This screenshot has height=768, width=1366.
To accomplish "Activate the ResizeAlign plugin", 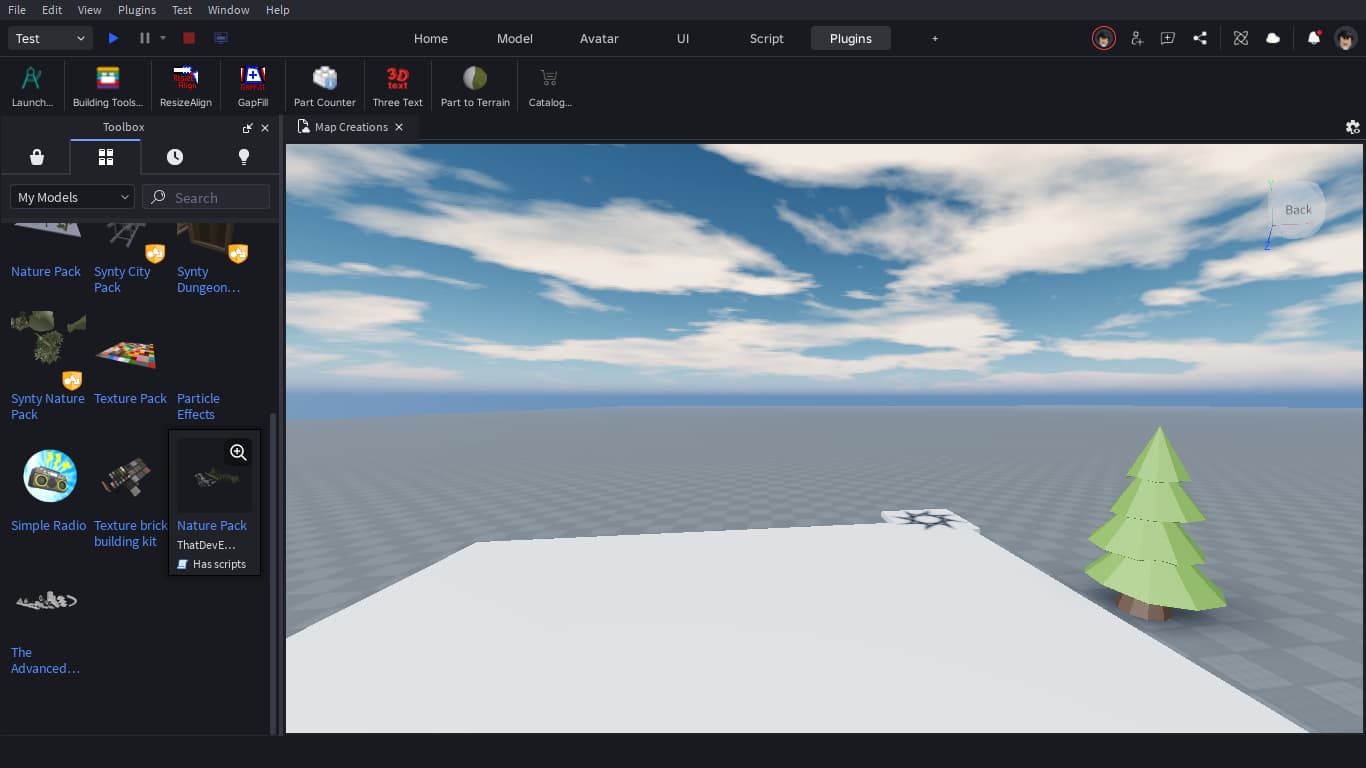I will (x=186, y=87).
